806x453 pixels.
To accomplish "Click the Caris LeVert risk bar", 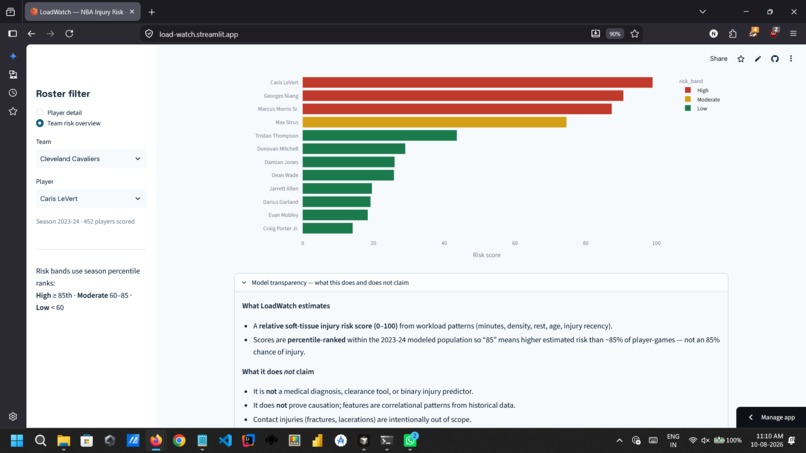I will pyautogui.click(x=478, y=82).
